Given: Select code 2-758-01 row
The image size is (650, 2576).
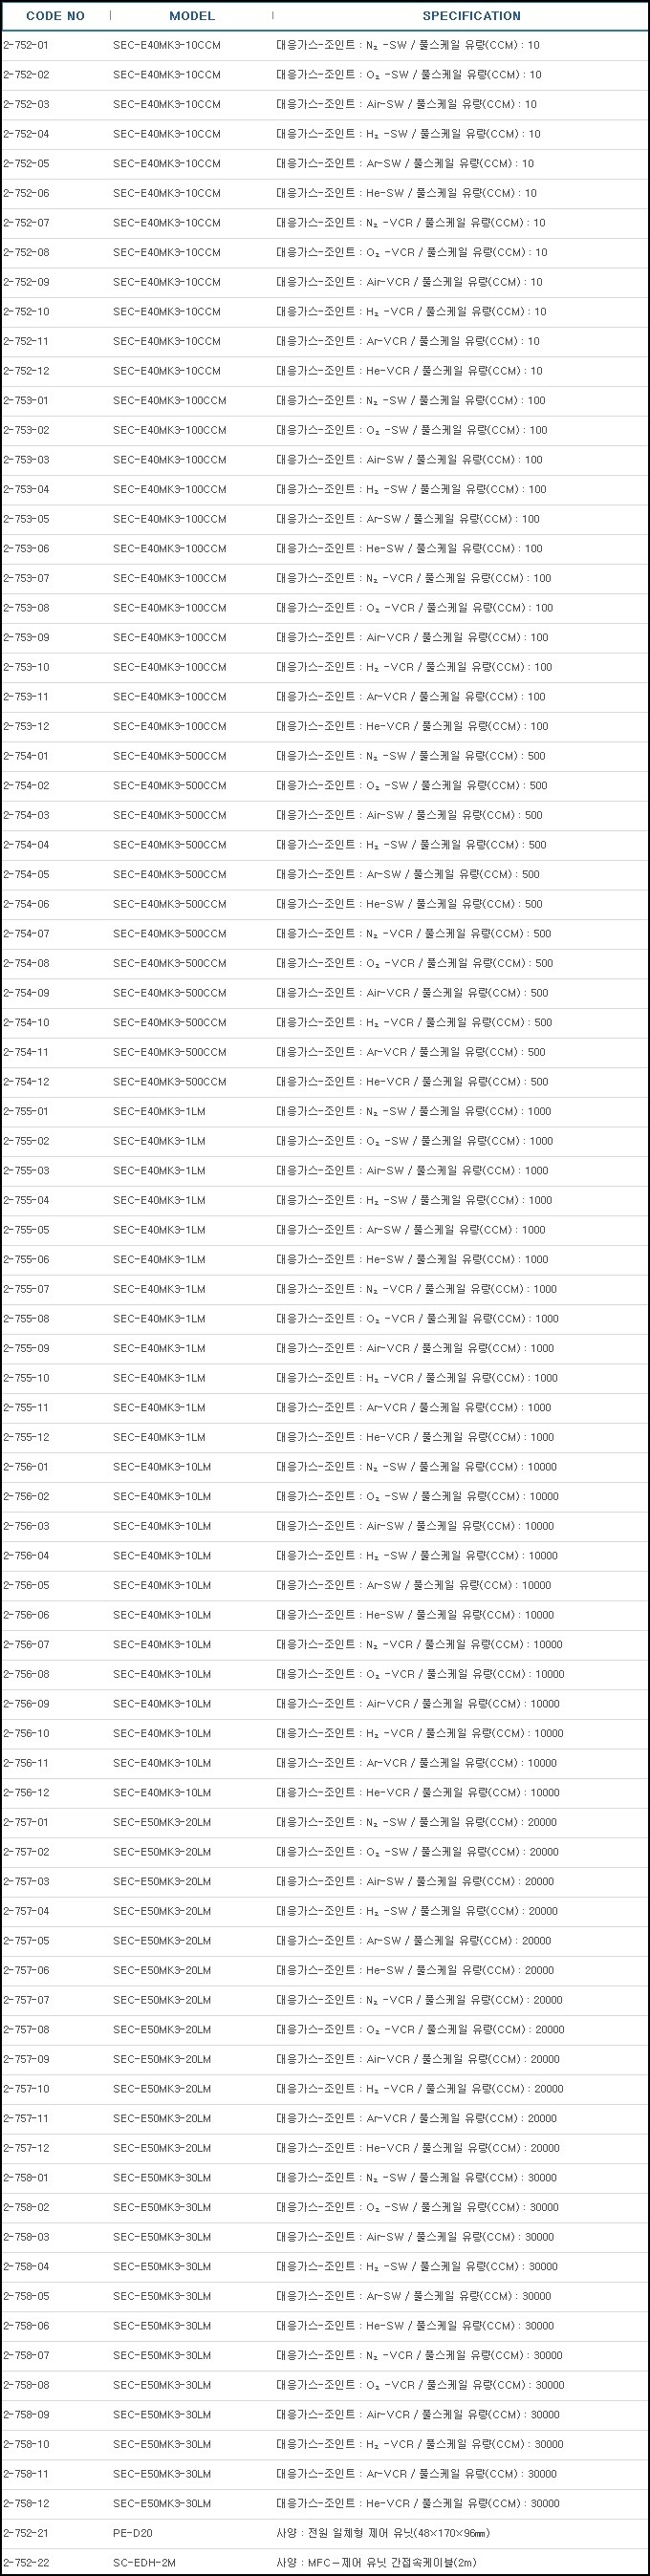Looking at the screenshot, I should (x=325, y=2178).
